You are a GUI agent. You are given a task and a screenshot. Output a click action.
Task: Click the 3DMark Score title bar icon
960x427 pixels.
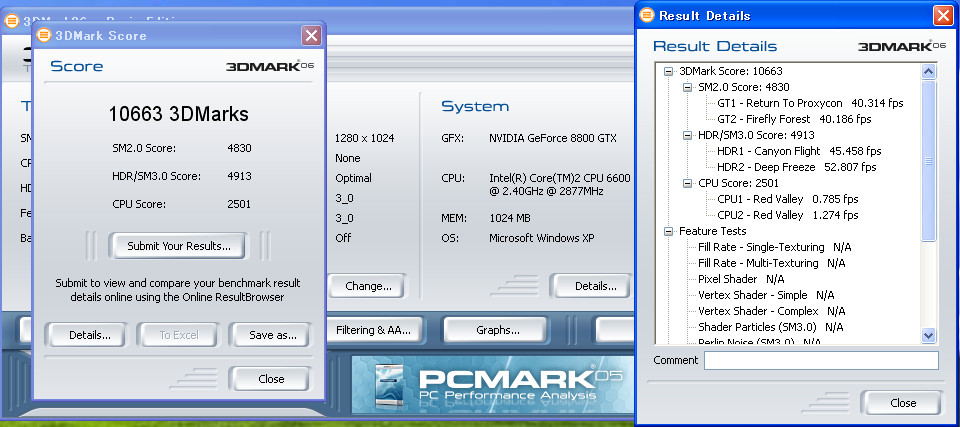(44, 35)
